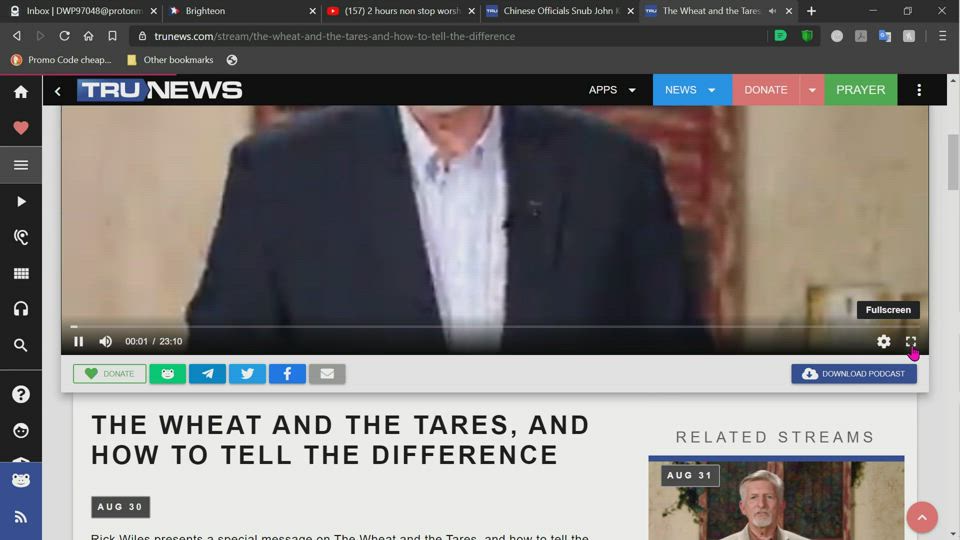This screenshot has height=540, width=960.
Task: Open the arrow dropdown beside DONATE
Action: tap(812, 90)
